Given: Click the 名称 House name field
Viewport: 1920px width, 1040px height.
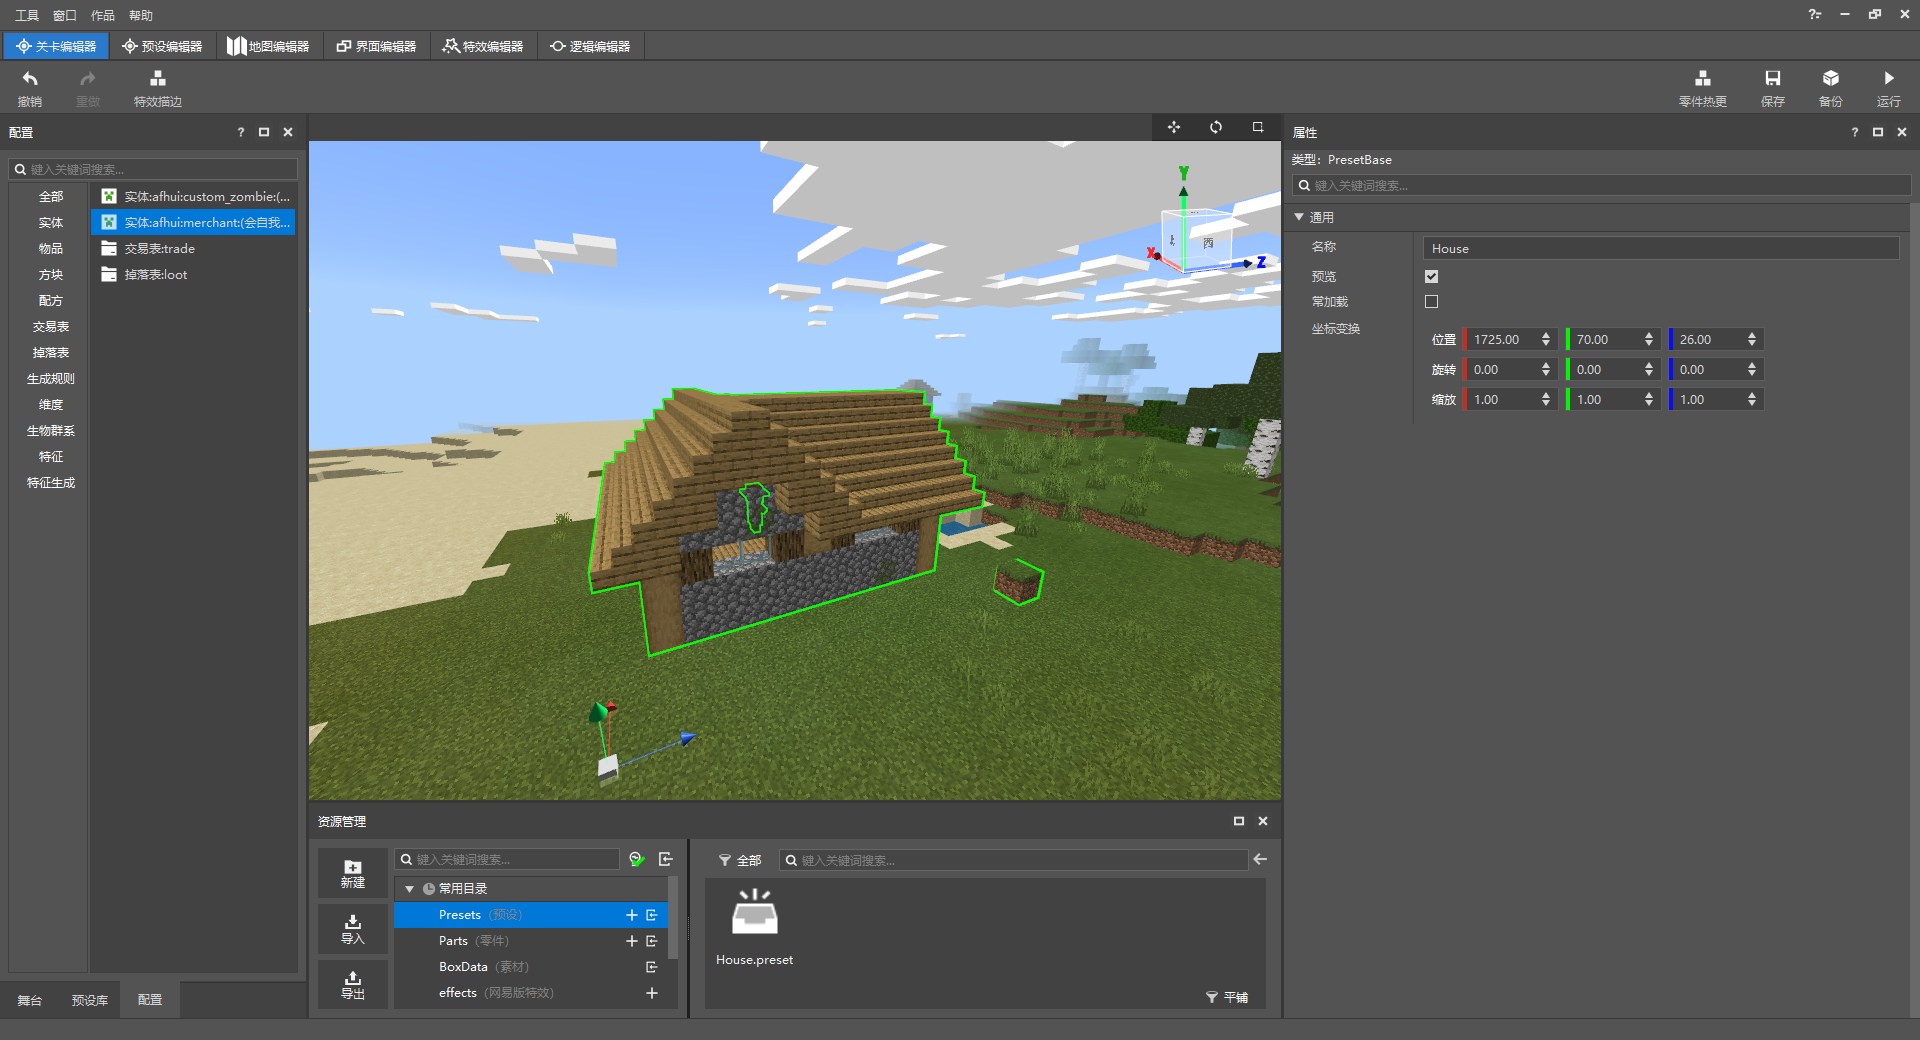Looking at the screenshot, I should (x=1661, y=249).
